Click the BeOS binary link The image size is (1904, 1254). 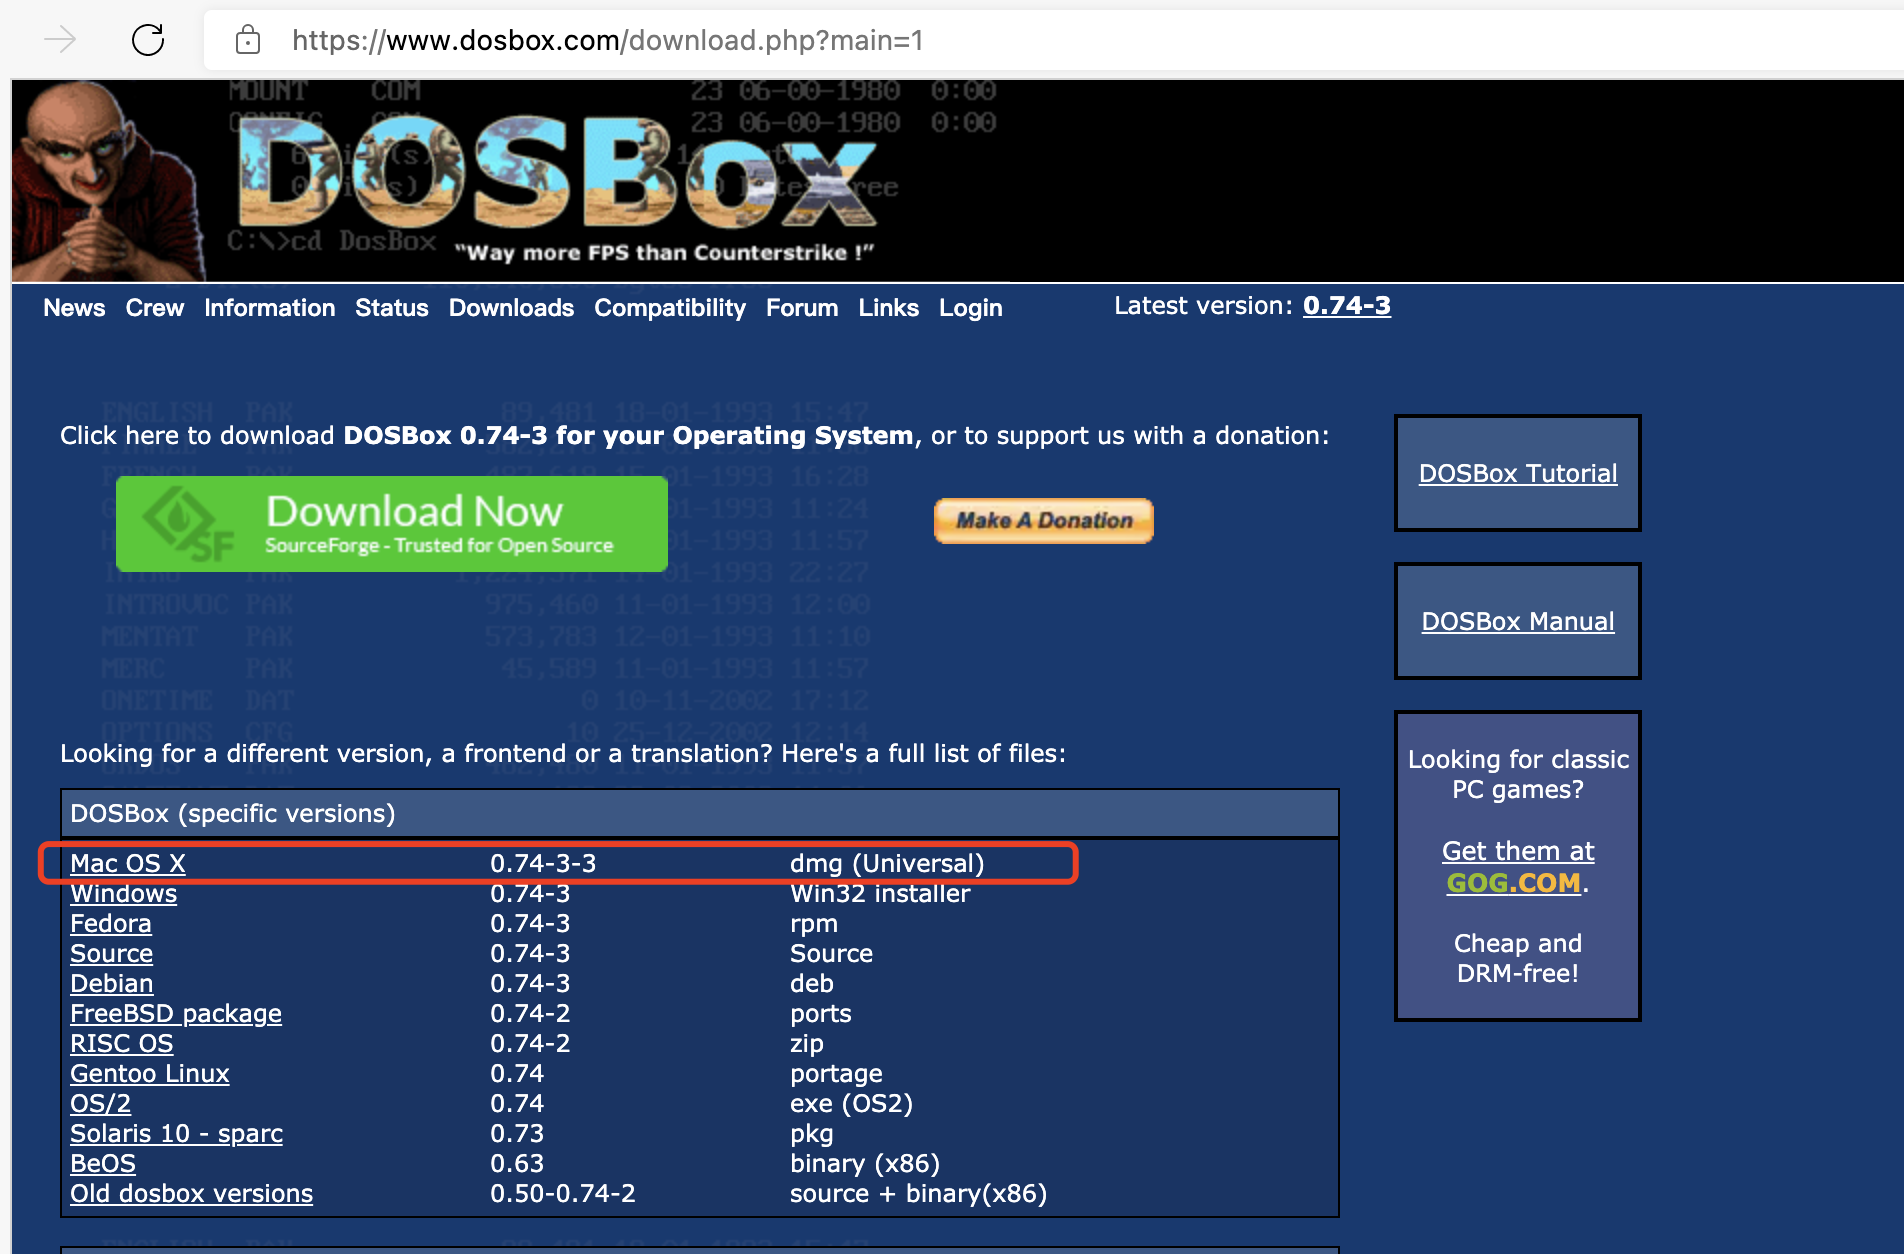103,1163
